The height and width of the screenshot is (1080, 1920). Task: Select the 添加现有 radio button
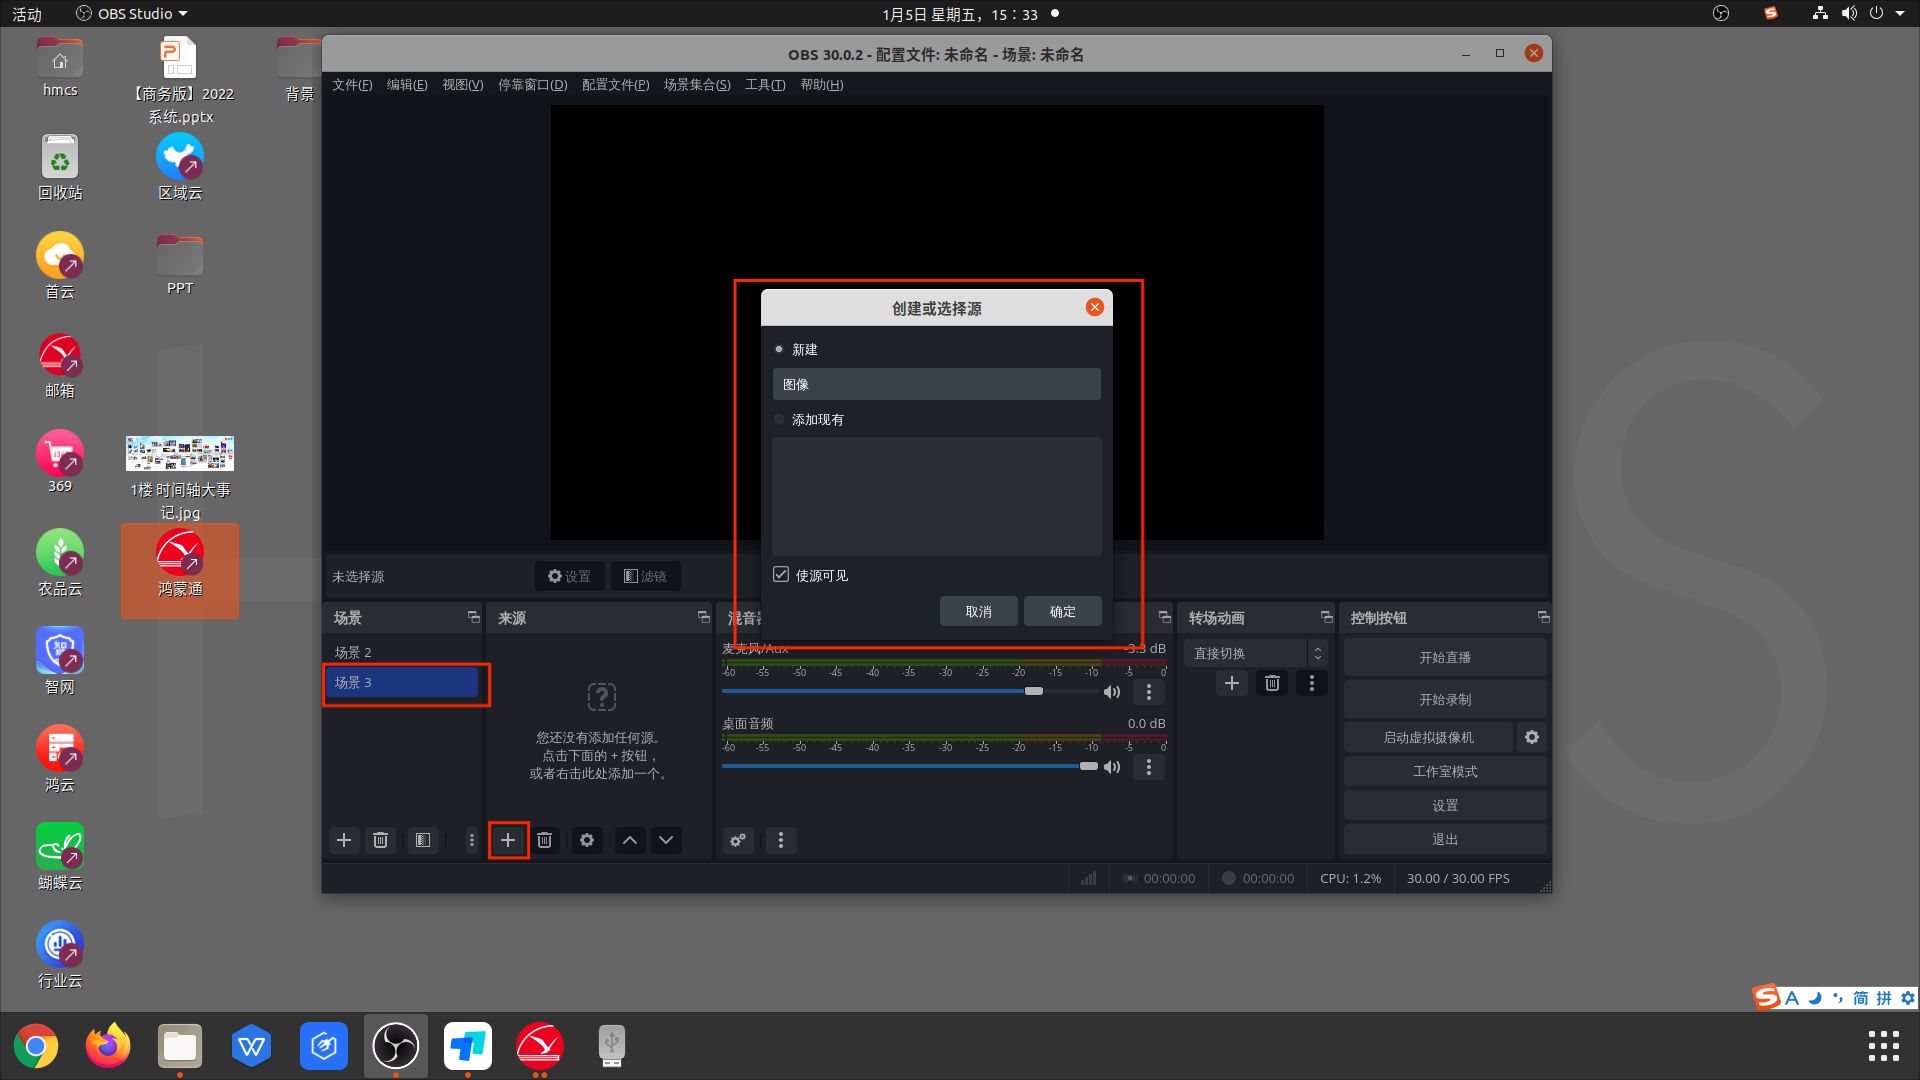pyautogui.click(x=779, y=420)
